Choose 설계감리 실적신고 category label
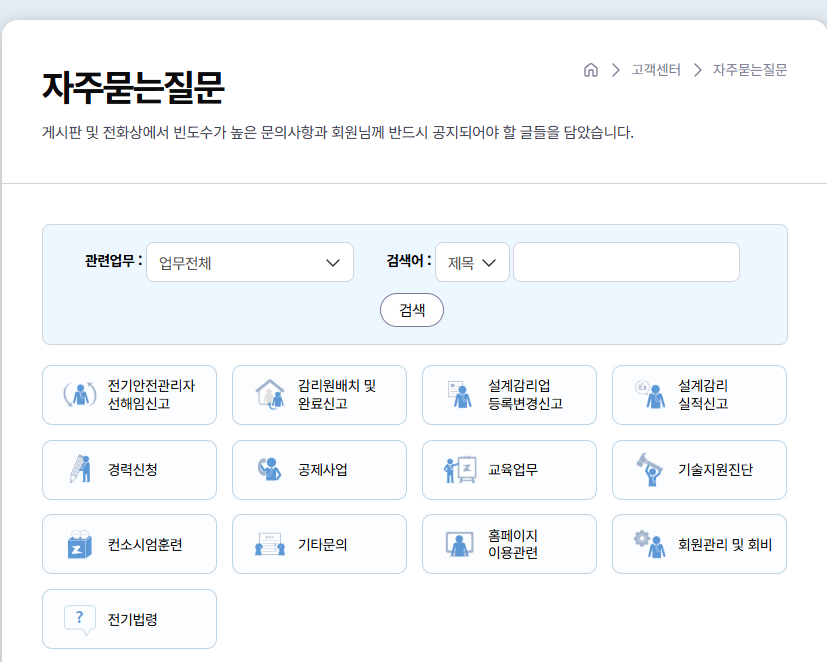Viewport: 827px width, 662px height. pos(703,394)
